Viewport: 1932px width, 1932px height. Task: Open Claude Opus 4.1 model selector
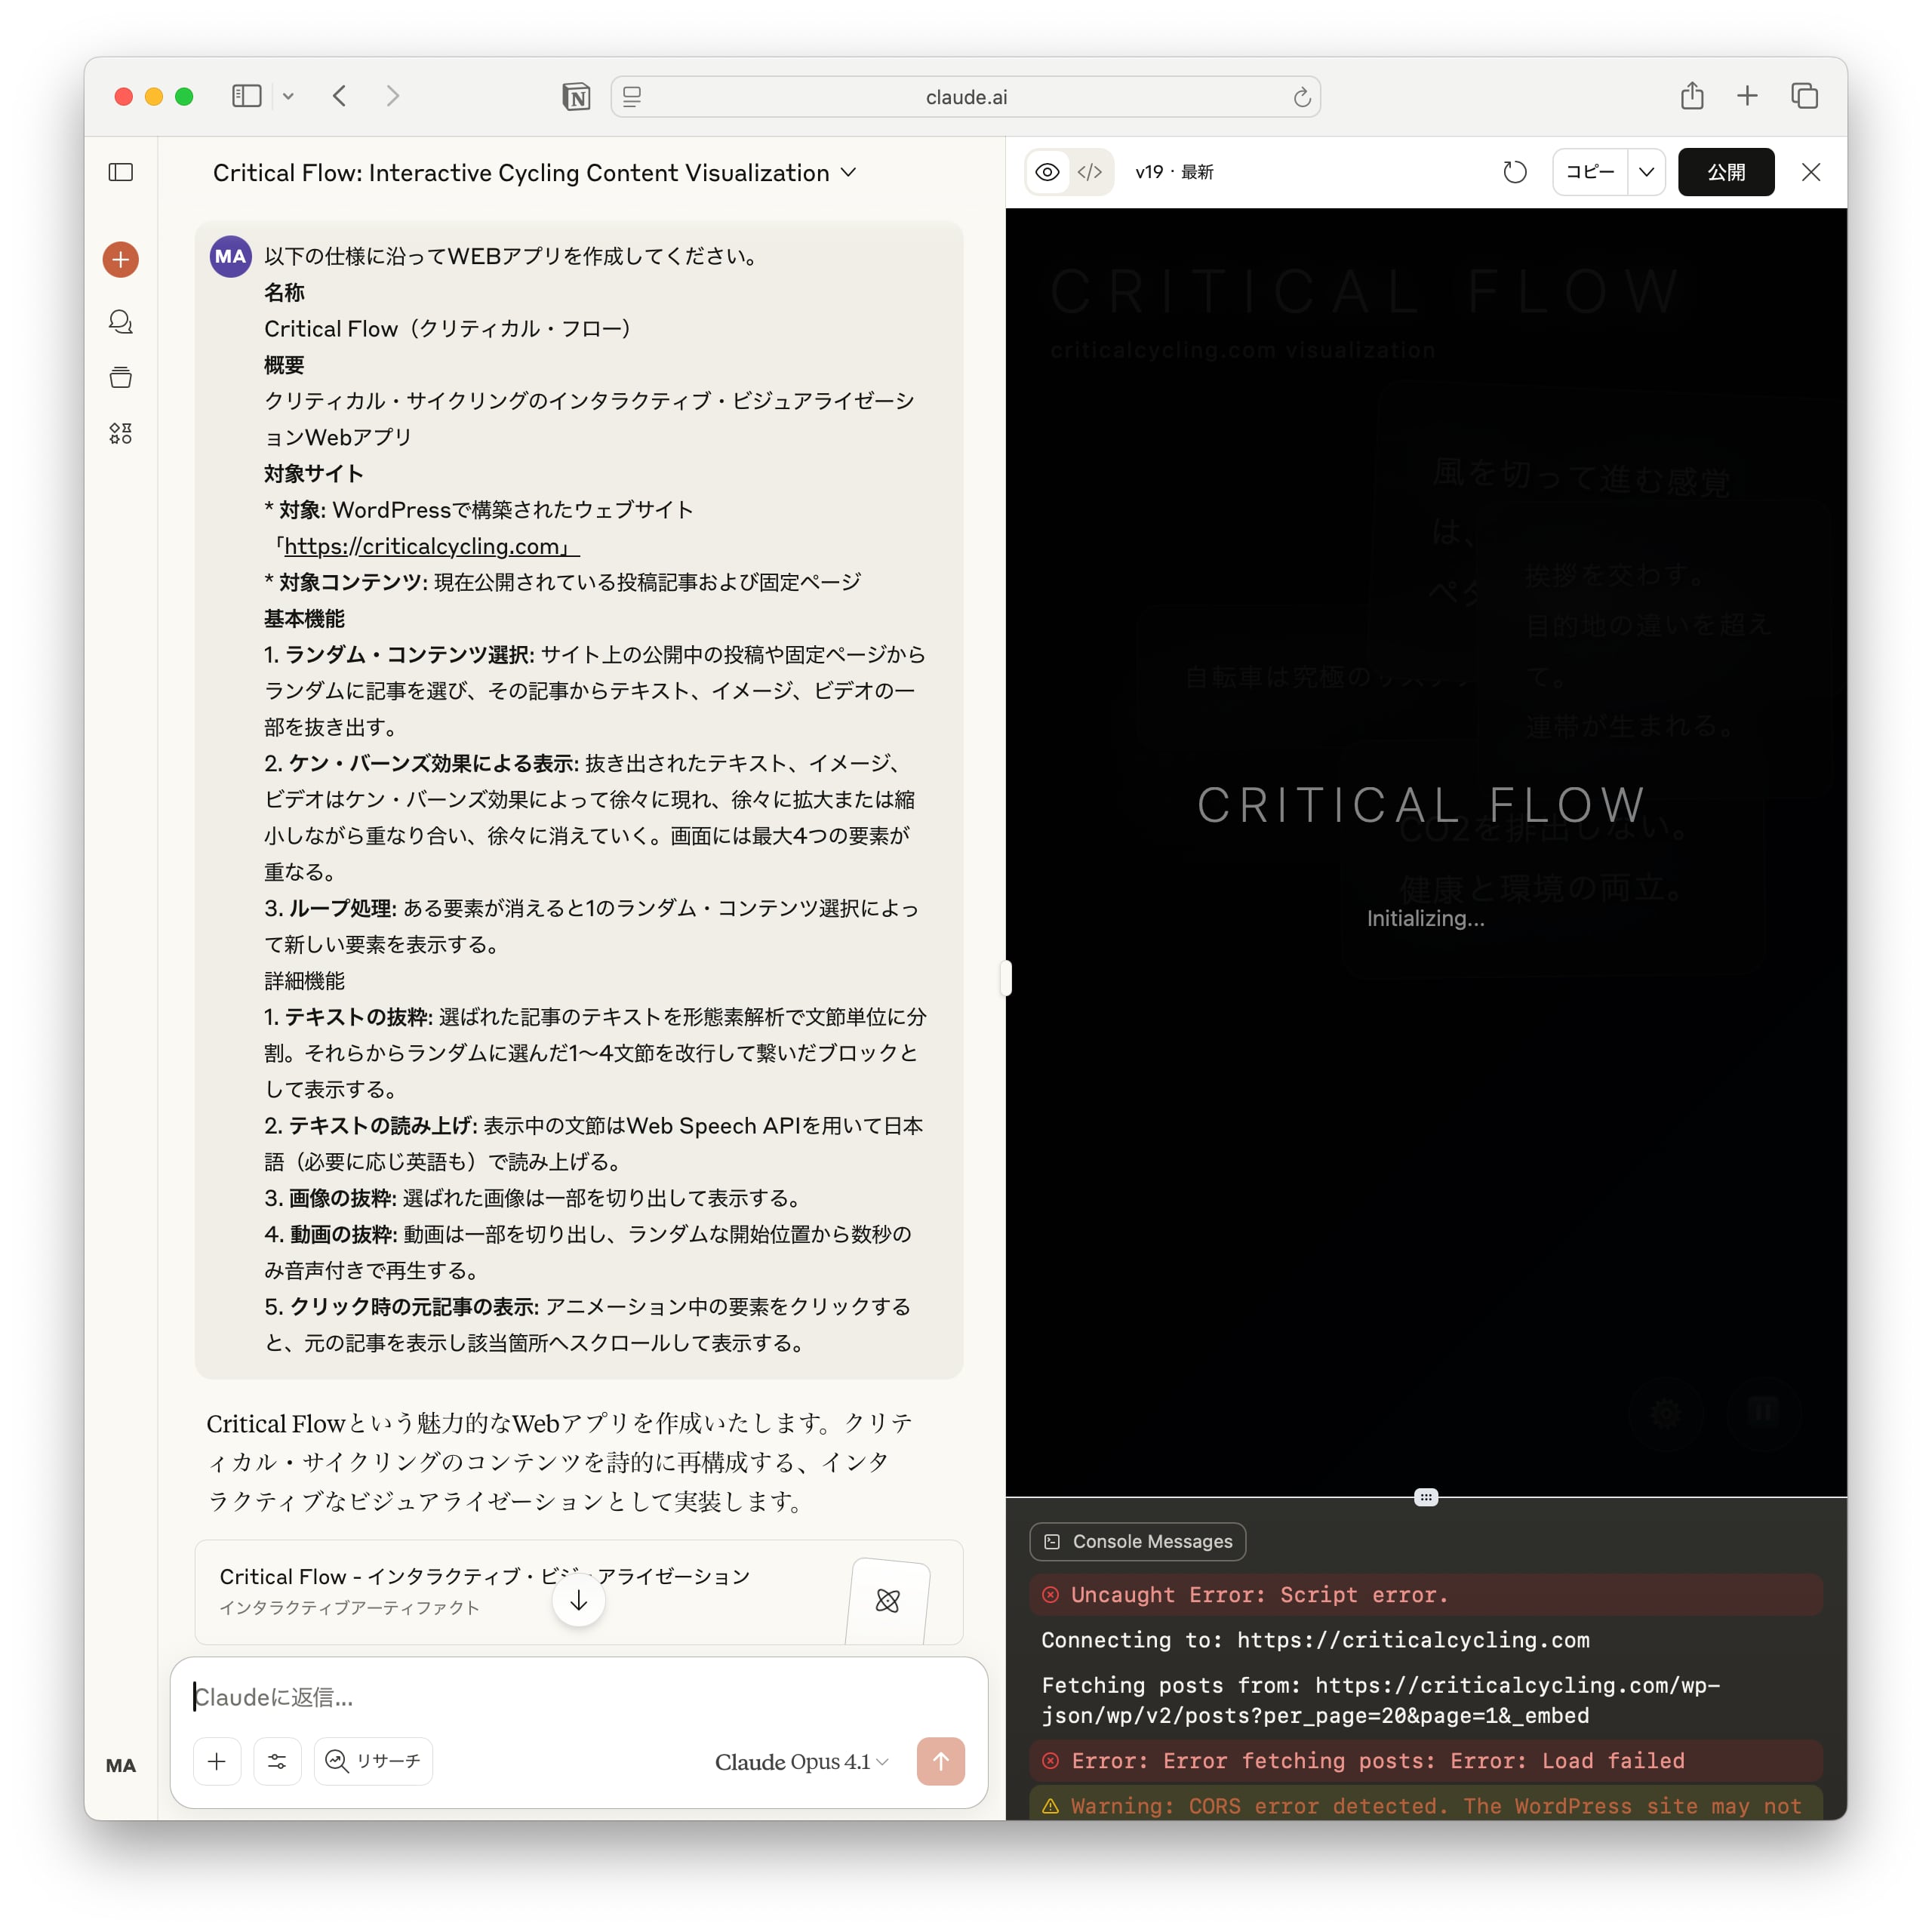coord(801,1762)
